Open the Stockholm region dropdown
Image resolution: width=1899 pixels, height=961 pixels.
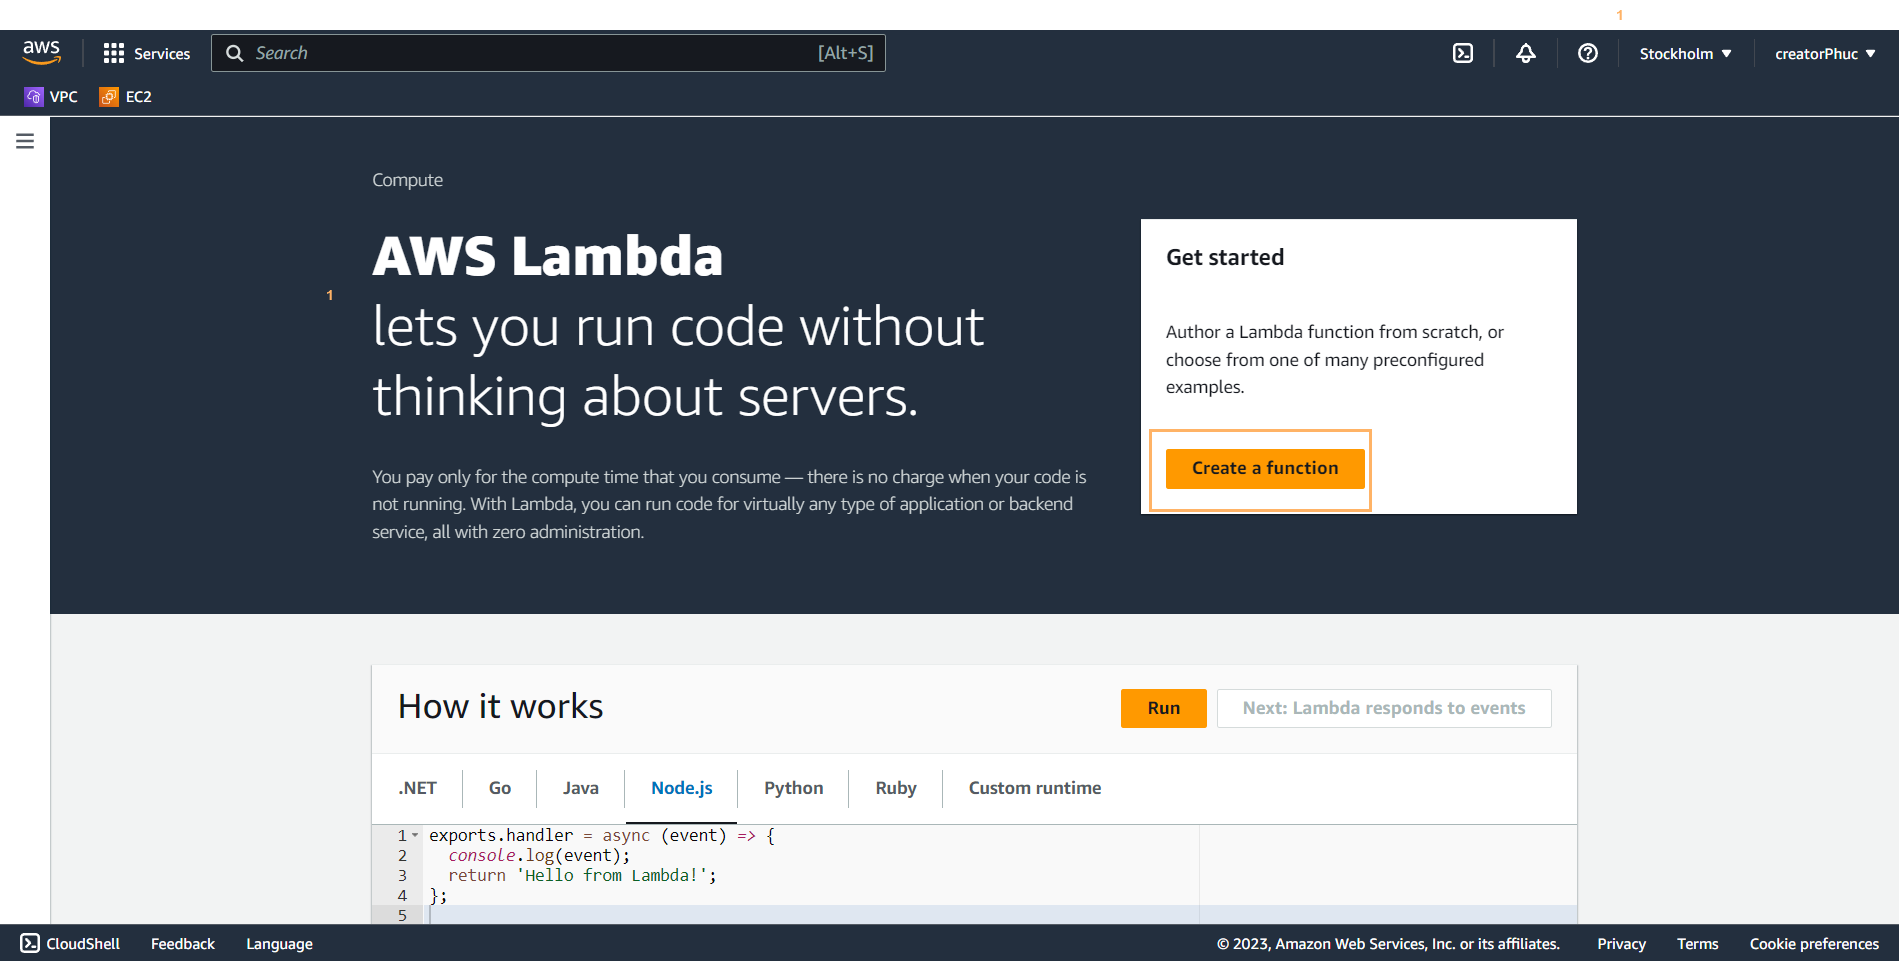1685,53
